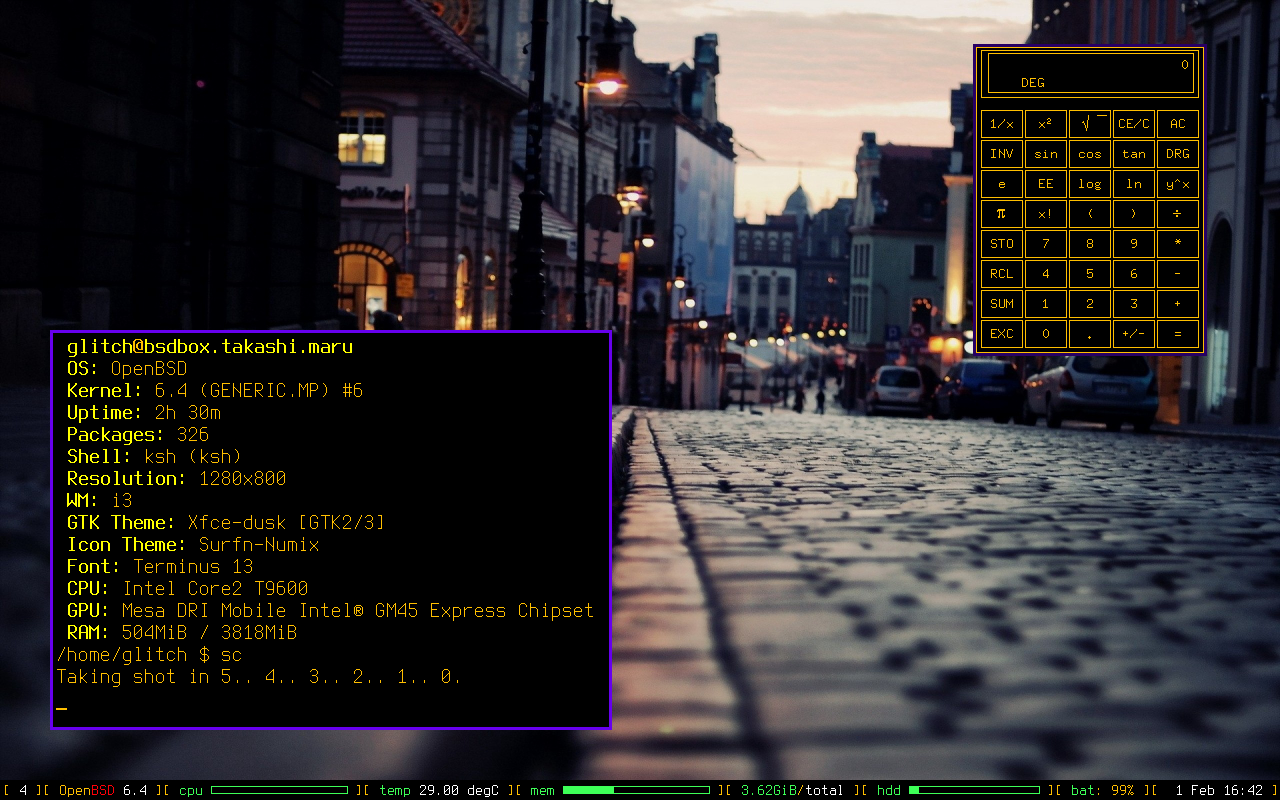Click the temp 29.00 degC reading
Screen dimensions: 1280x800
(439, 790)
